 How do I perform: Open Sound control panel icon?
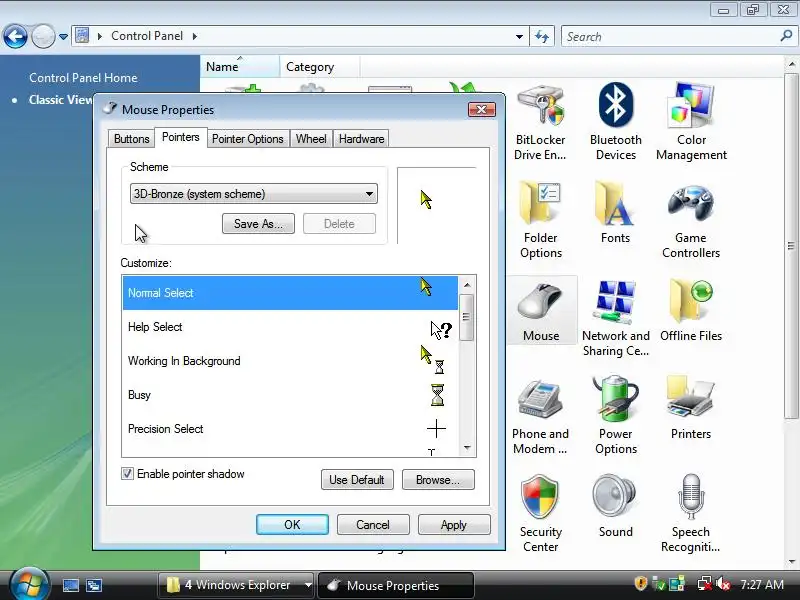click(615, 506)
